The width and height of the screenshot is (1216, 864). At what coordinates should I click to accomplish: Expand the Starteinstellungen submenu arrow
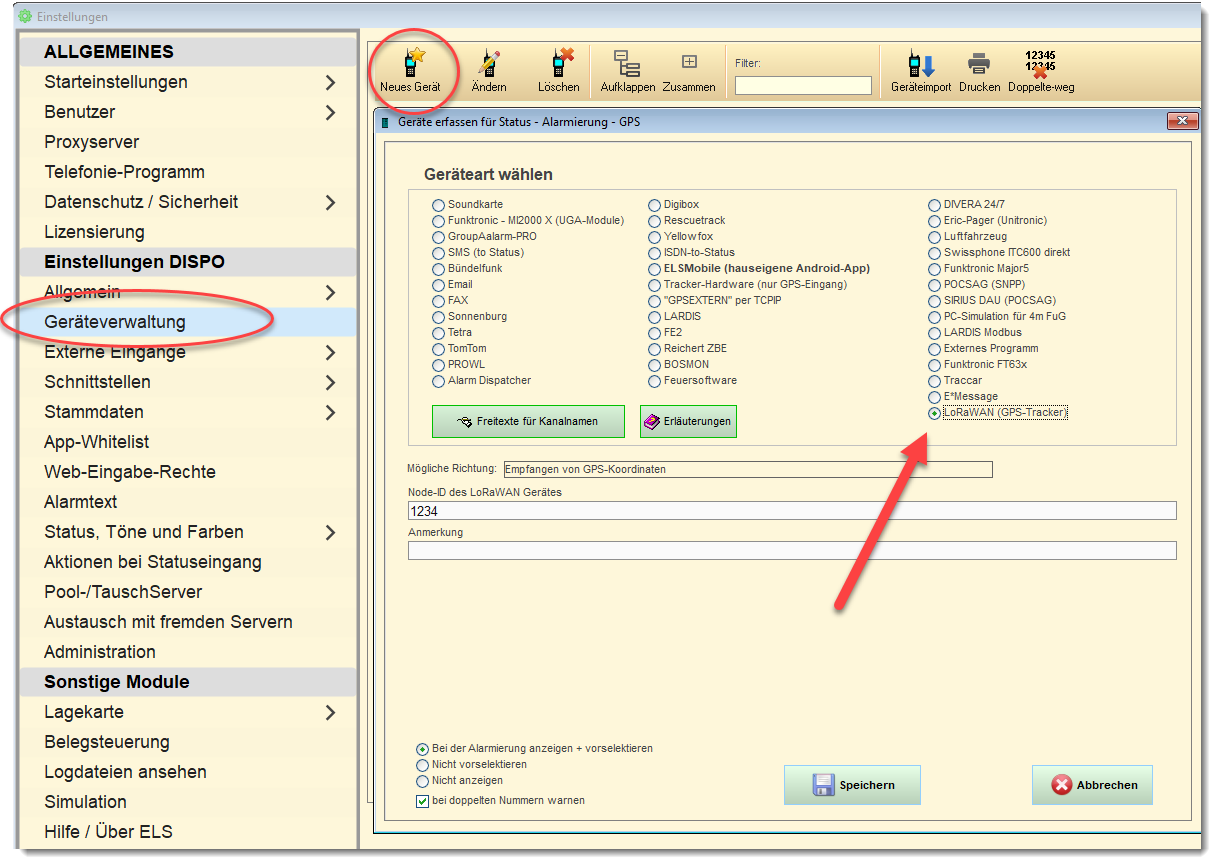[330, 82]
